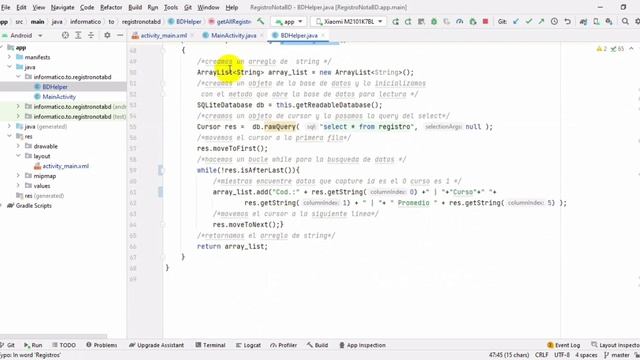Click Expand All in Project panel
Viewport: 640px width, 360px height.
pos(78,36)
